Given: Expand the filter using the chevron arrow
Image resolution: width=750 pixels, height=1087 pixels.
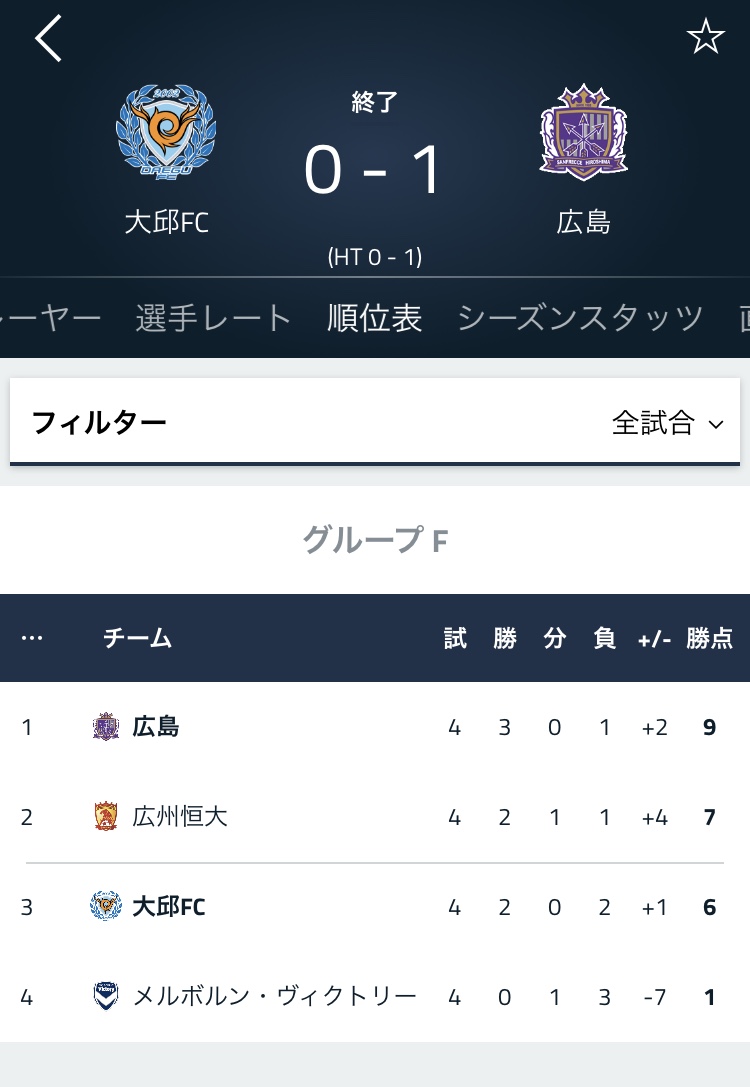Looking at the screenshot, I should [716, 424].
